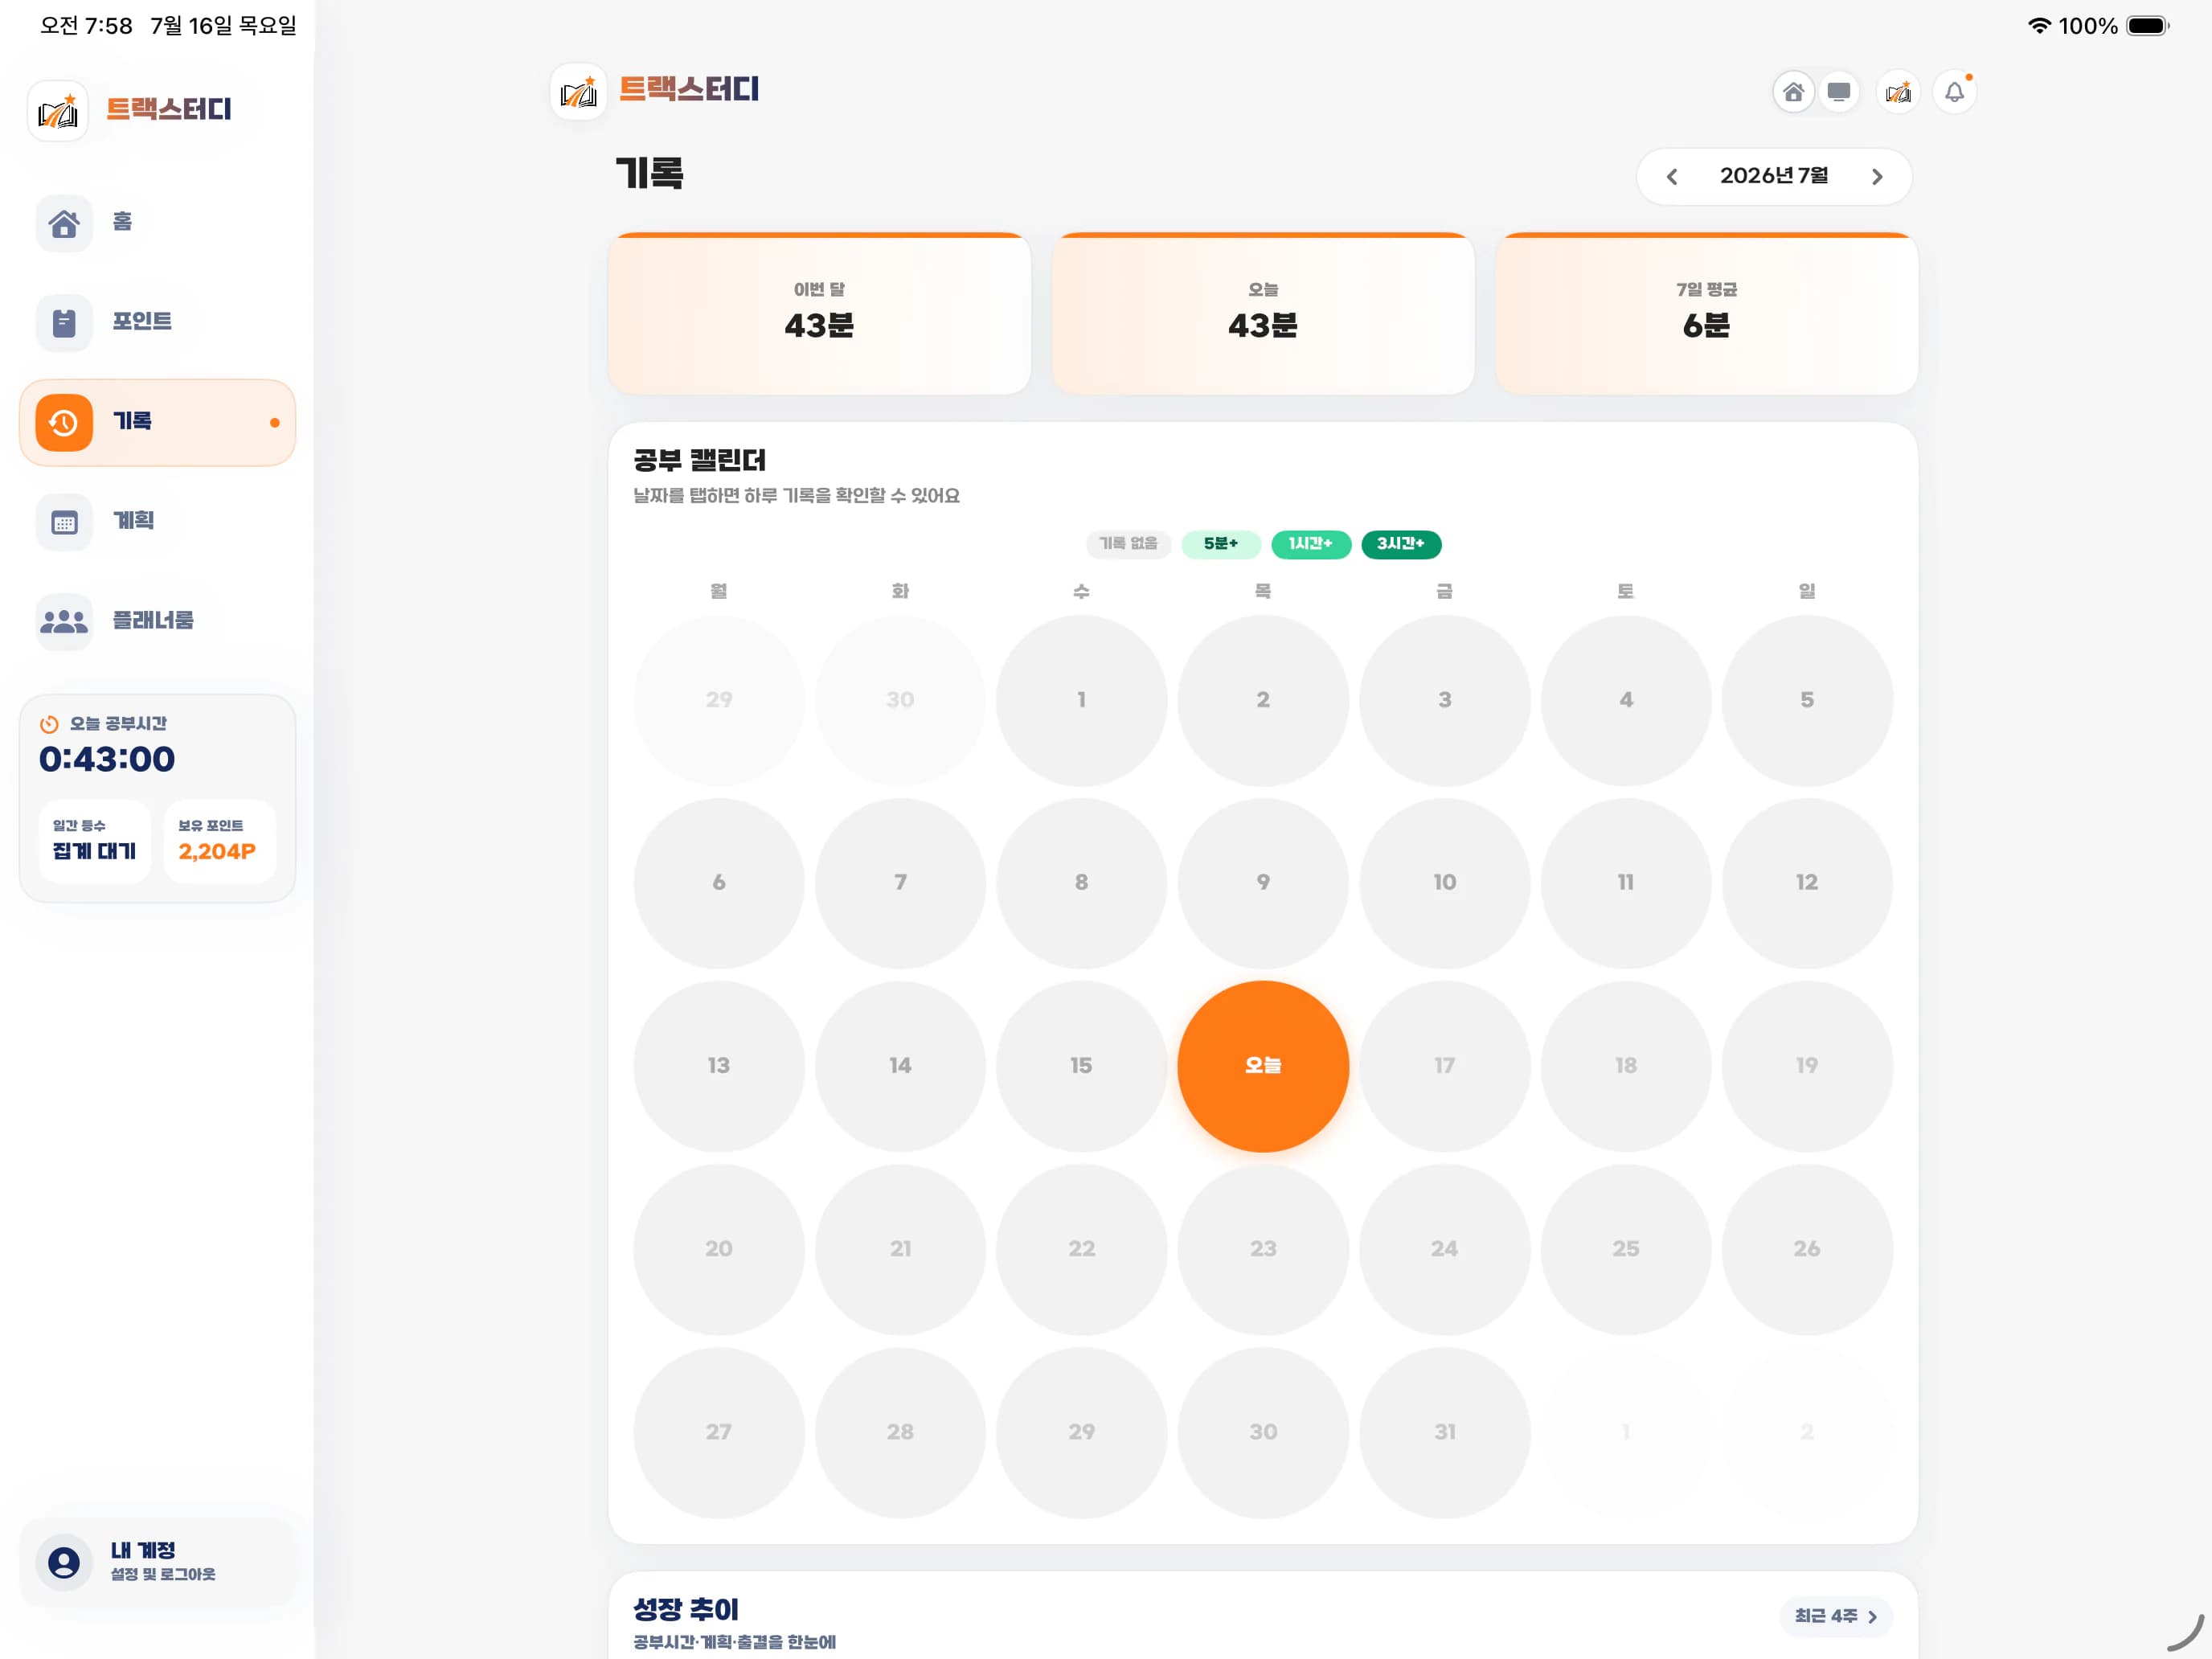Click the 0:43:00 study timer value
The image size is (2212, 1659).
click(107, 760)
